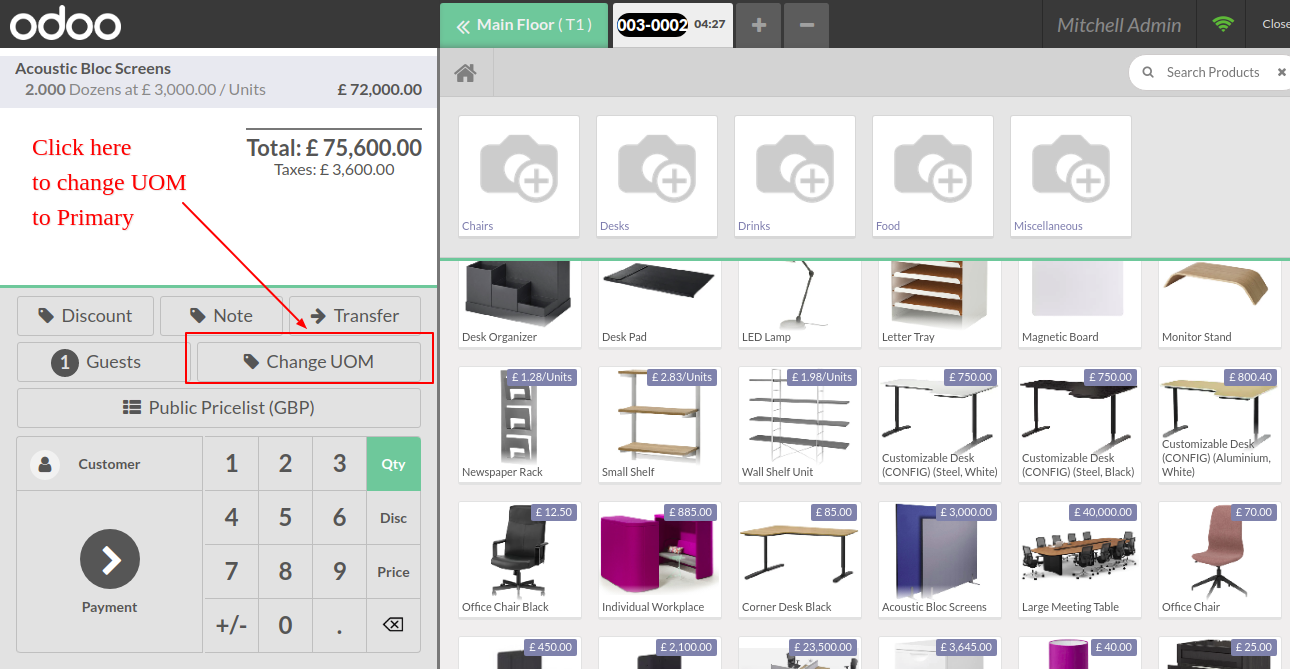
Task: Add Individual Workplace product
Action: point(660,559)
